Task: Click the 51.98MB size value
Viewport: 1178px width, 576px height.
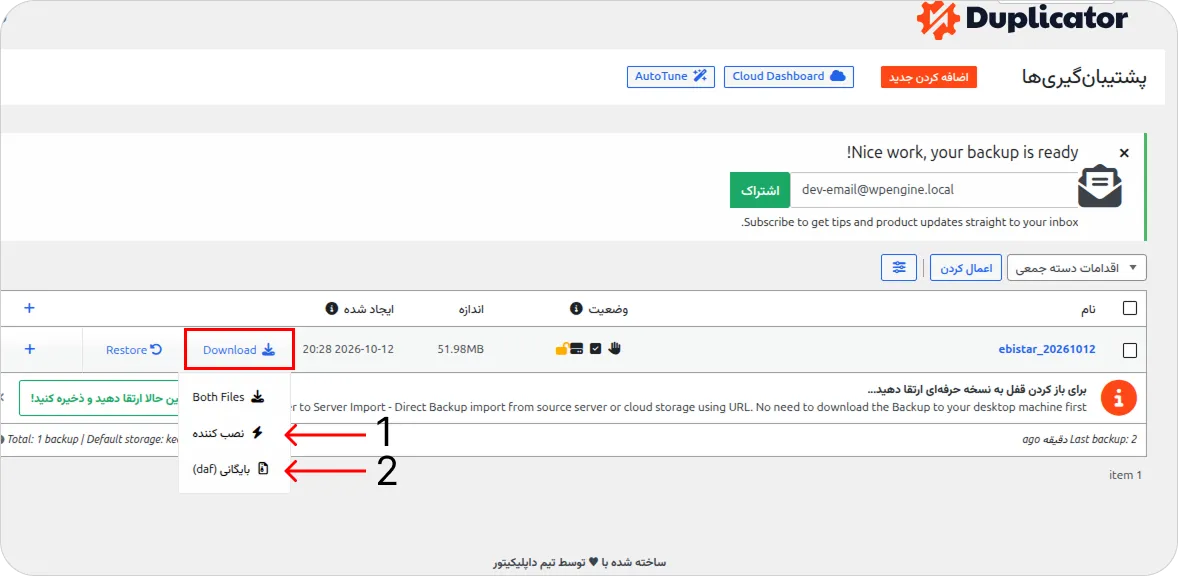Action: (x=460, y=350)
